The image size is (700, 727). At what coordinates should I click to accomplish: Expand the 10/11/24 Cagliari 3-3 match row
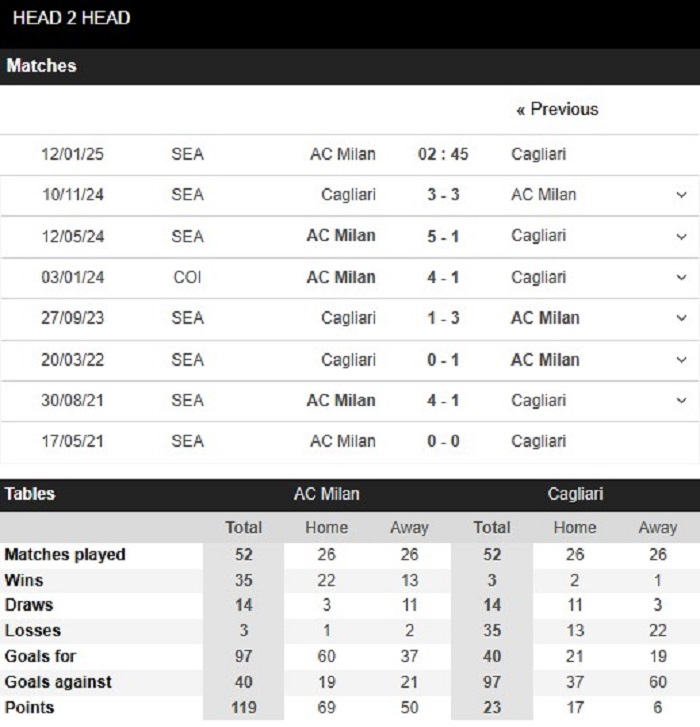coord(681,195)
